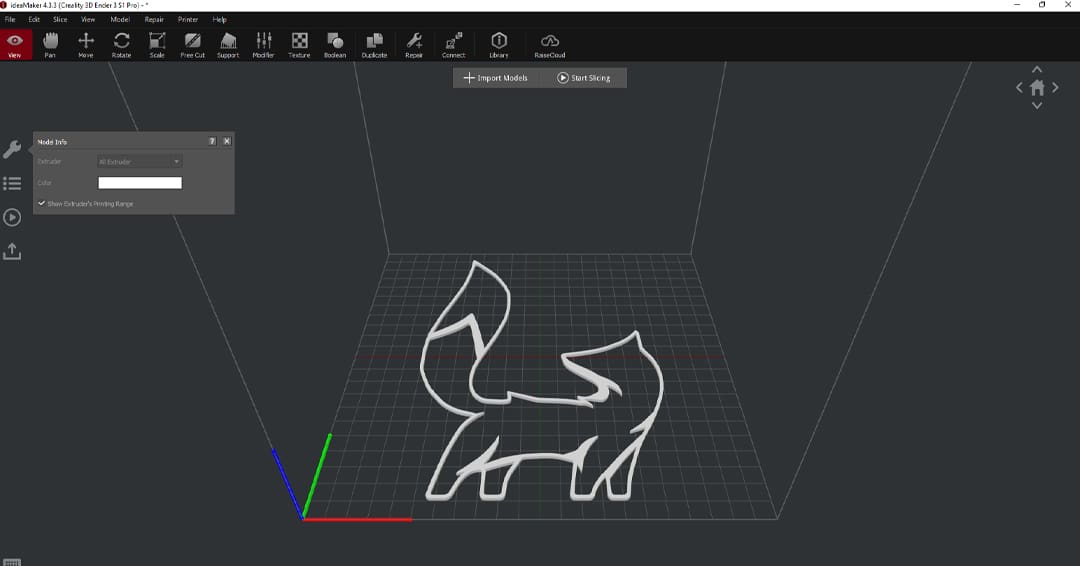Open the Library panel
This screenshot has width=1080, height=566.
499,45
